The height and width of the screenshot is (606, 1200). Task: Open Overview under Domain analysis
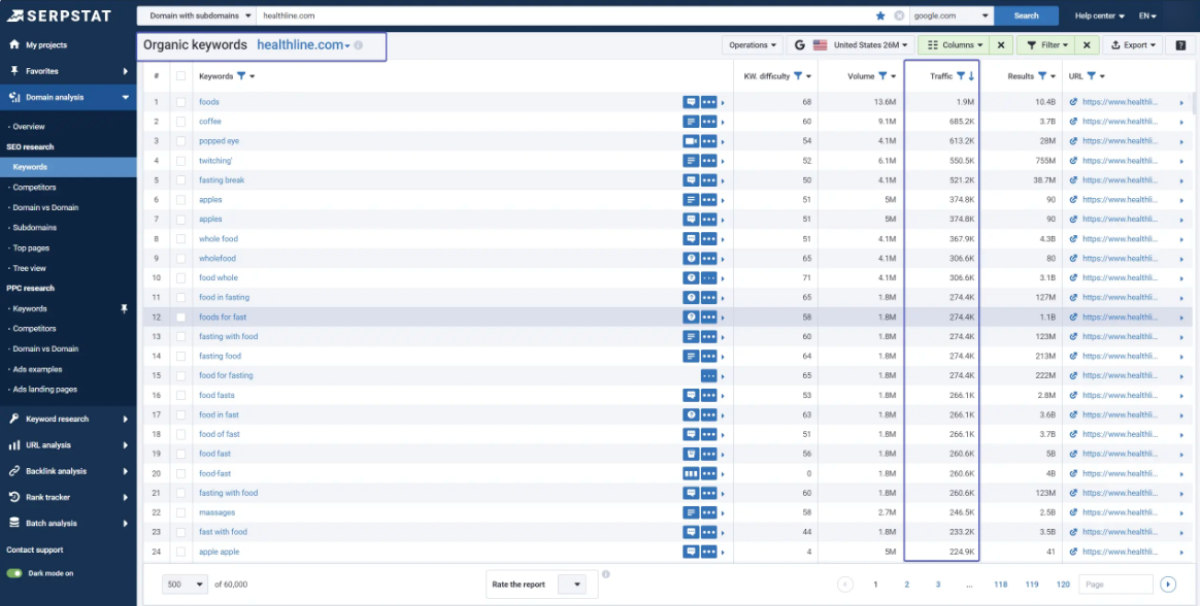[28, 127]
